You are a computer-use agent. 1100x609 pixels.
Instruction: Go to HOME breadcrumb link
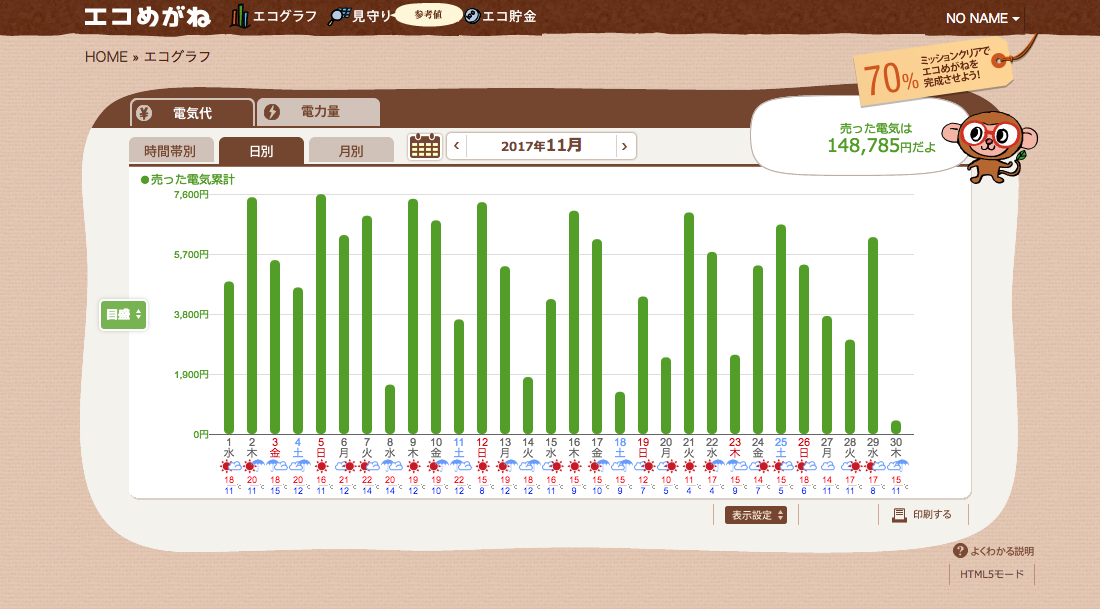click(x=106, y=57)
